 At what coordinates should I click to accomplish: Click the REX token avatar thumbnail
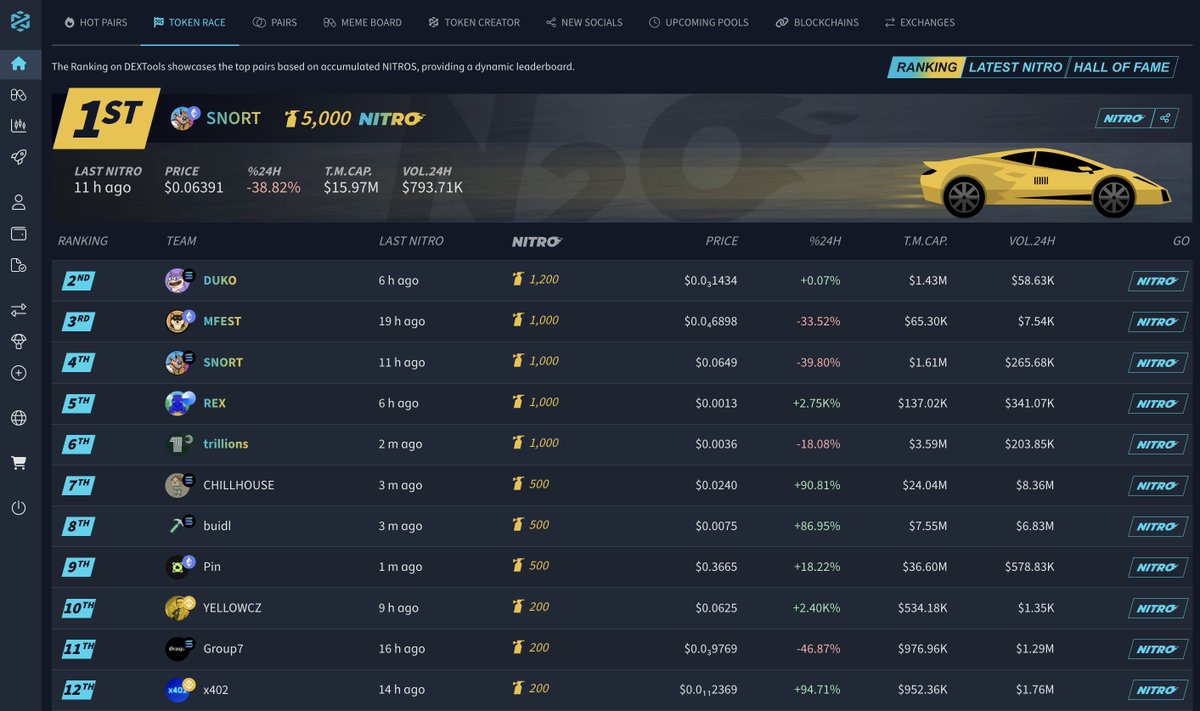coord(179,403)
